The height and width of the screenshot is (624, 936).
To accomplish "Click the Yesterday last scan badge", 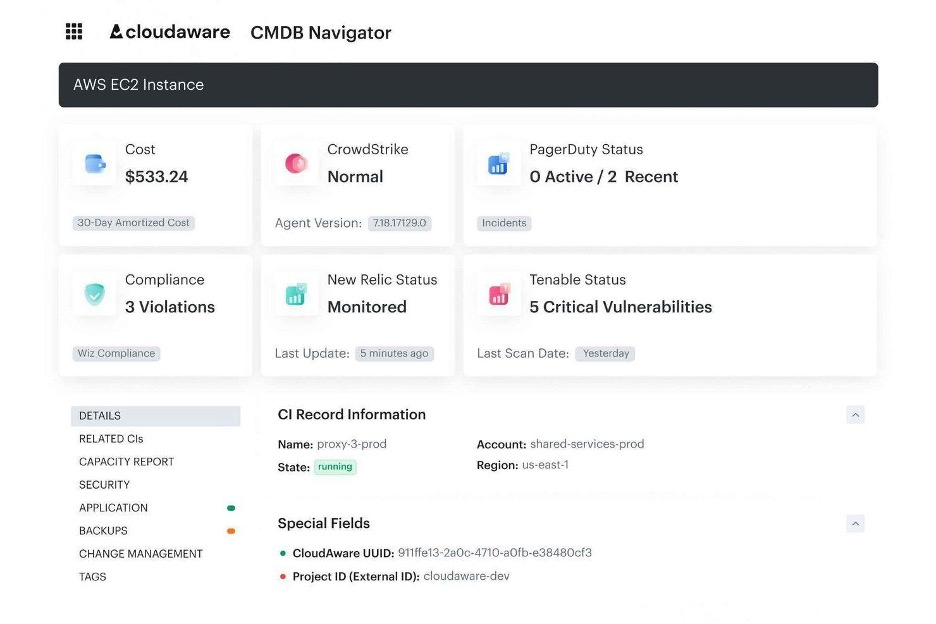I will (x=605, y=353).
